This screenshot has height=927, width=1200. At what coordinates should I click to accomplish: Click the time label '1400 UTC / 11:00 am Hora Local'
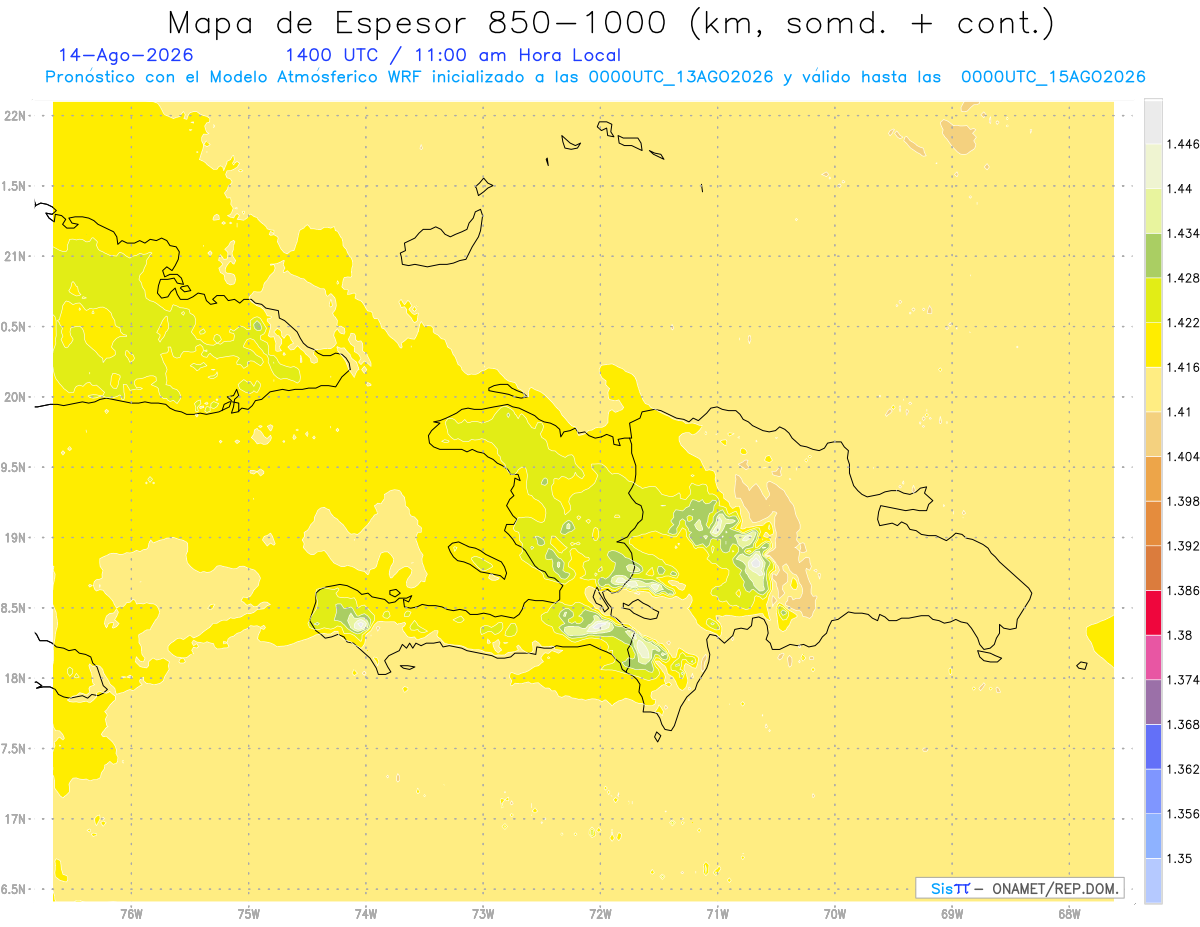(x=453, y=55)
